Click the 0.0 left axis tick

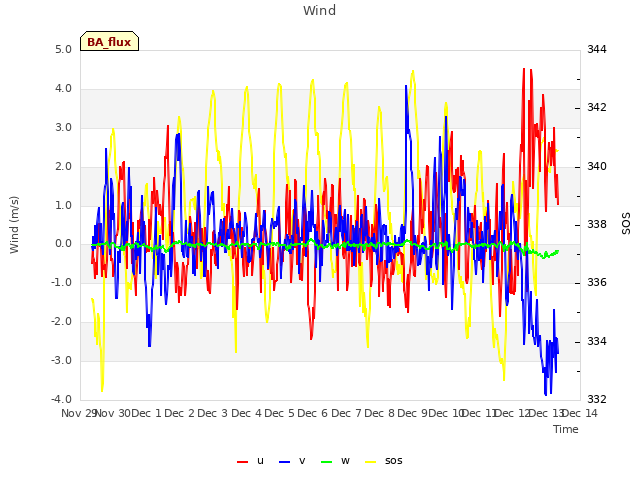tap(63, 244)
